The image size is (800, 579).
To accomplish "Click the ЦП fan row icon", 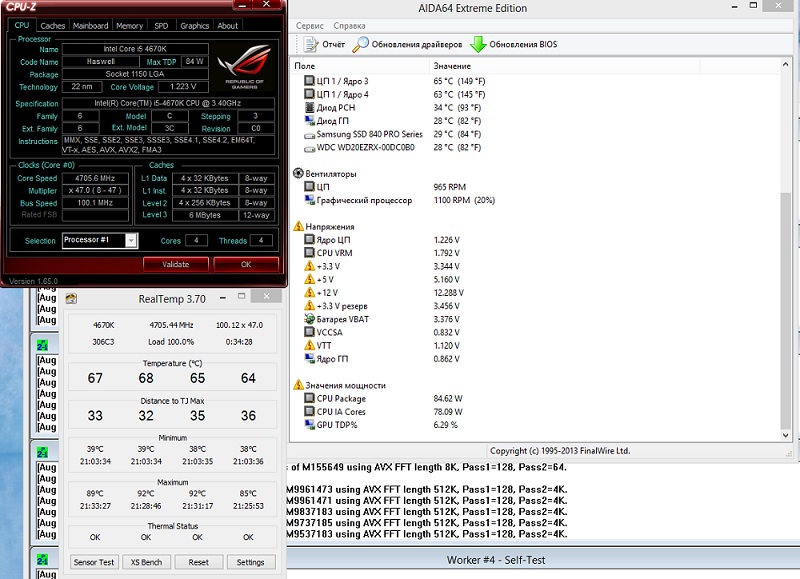I will (309, 187).
